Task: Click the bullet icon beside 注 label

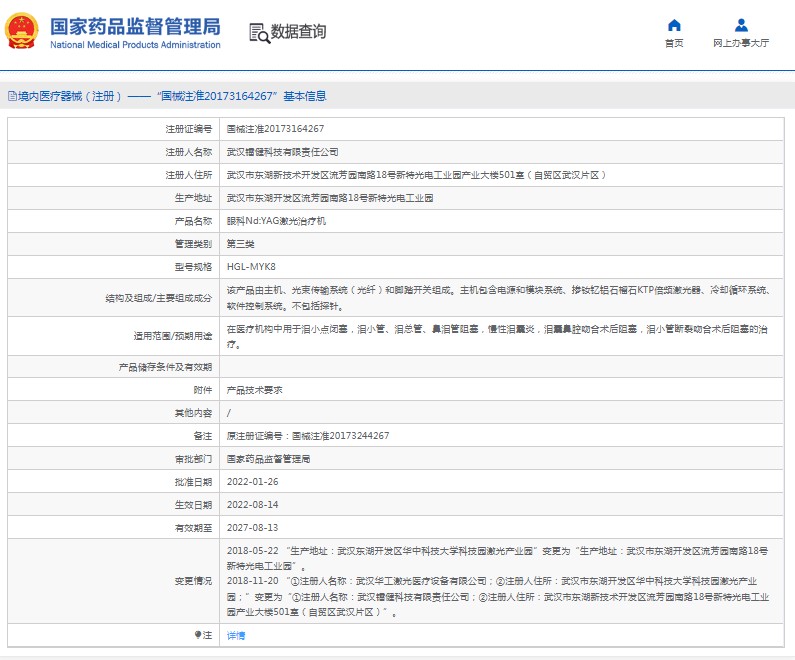Action: [198, 635]
